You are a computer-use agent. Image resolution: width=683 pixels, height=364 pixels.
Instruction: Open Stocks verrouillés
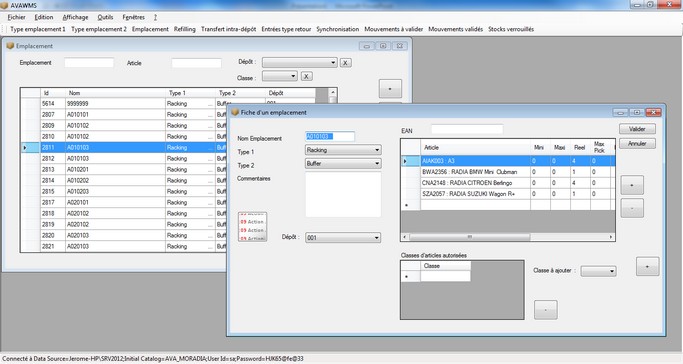point(511,29)
